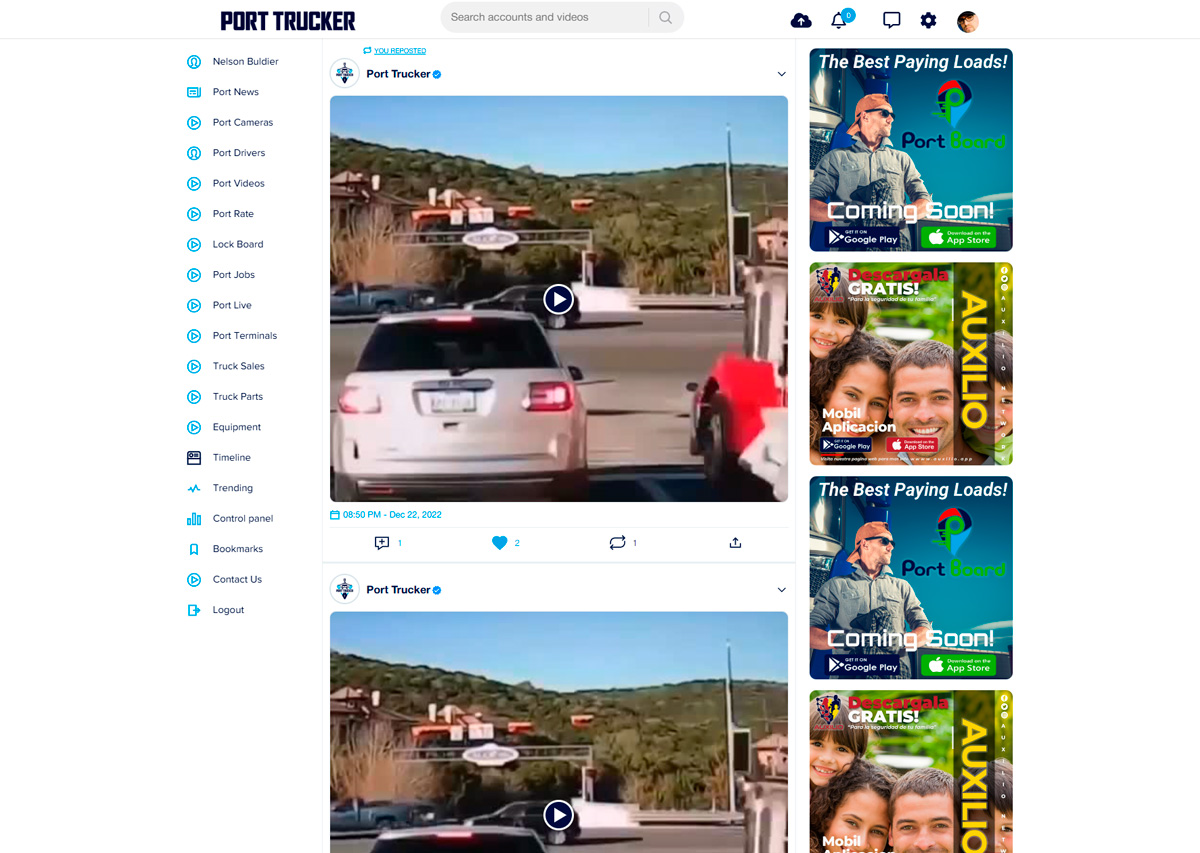Expand the second post options chevron

[781, 590]
